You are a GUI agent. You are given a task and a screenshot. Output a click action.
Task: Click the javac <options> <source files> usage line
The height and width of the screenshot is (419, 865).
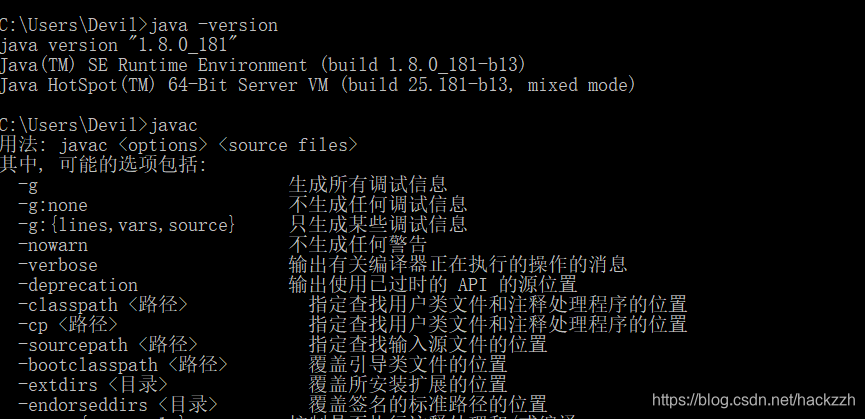[209, 145]
